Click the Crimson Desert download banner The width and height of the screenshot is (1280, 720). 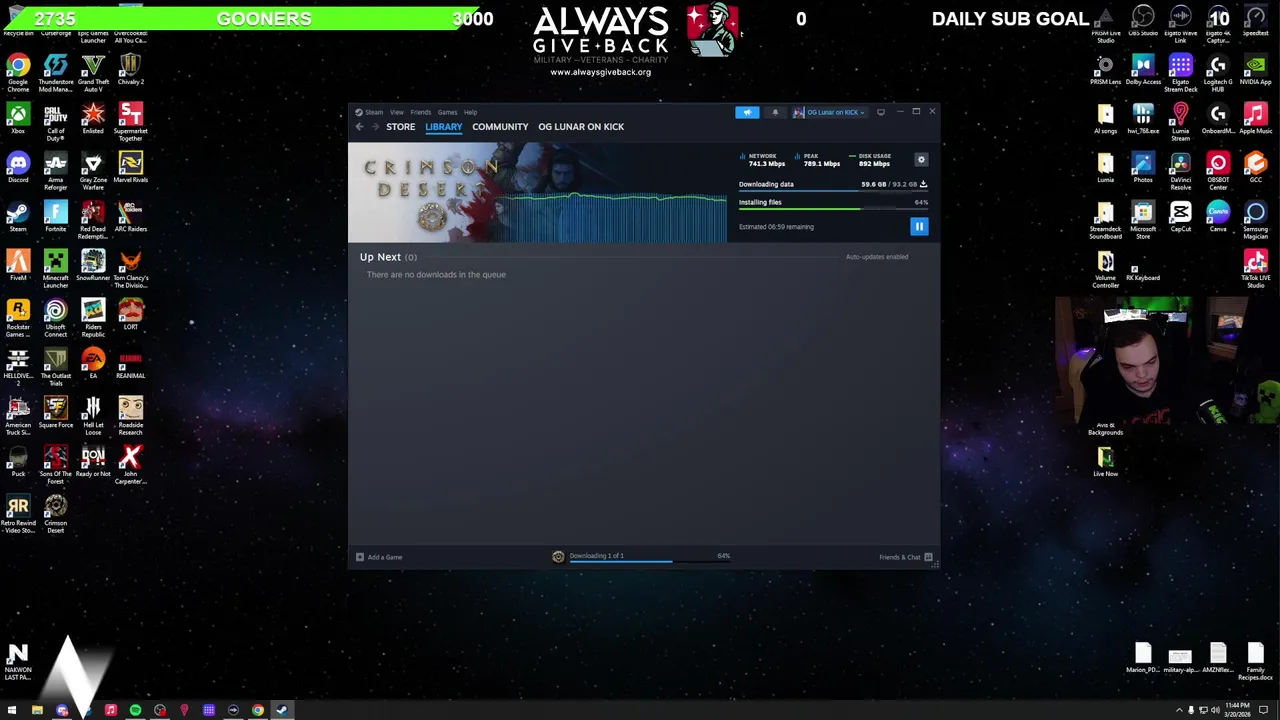[537, 192]
